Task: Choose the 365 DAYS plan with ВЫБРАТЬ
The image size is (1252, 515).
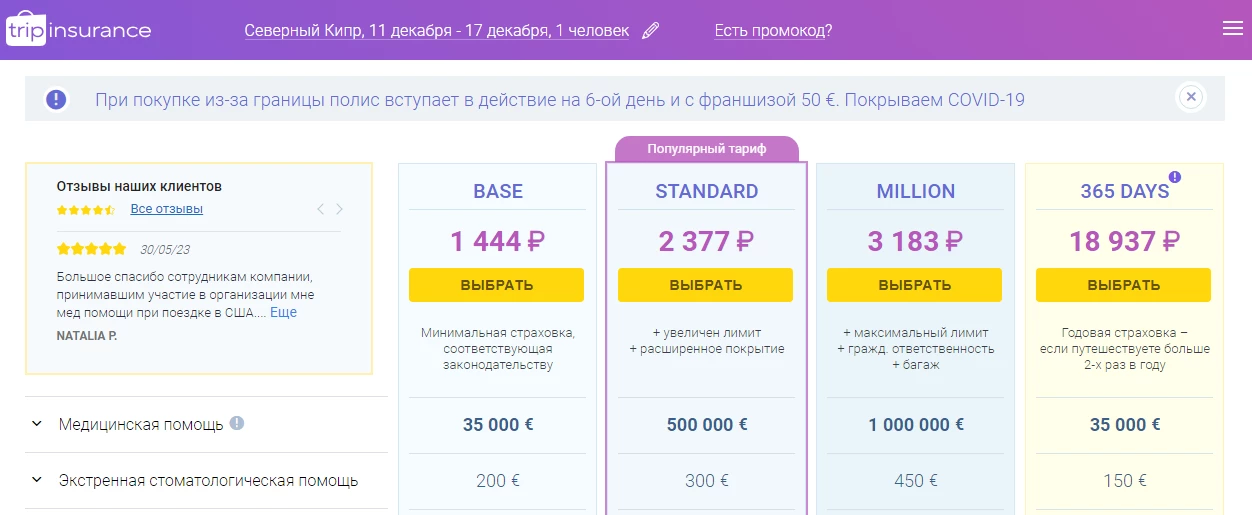Action: 1123,285
